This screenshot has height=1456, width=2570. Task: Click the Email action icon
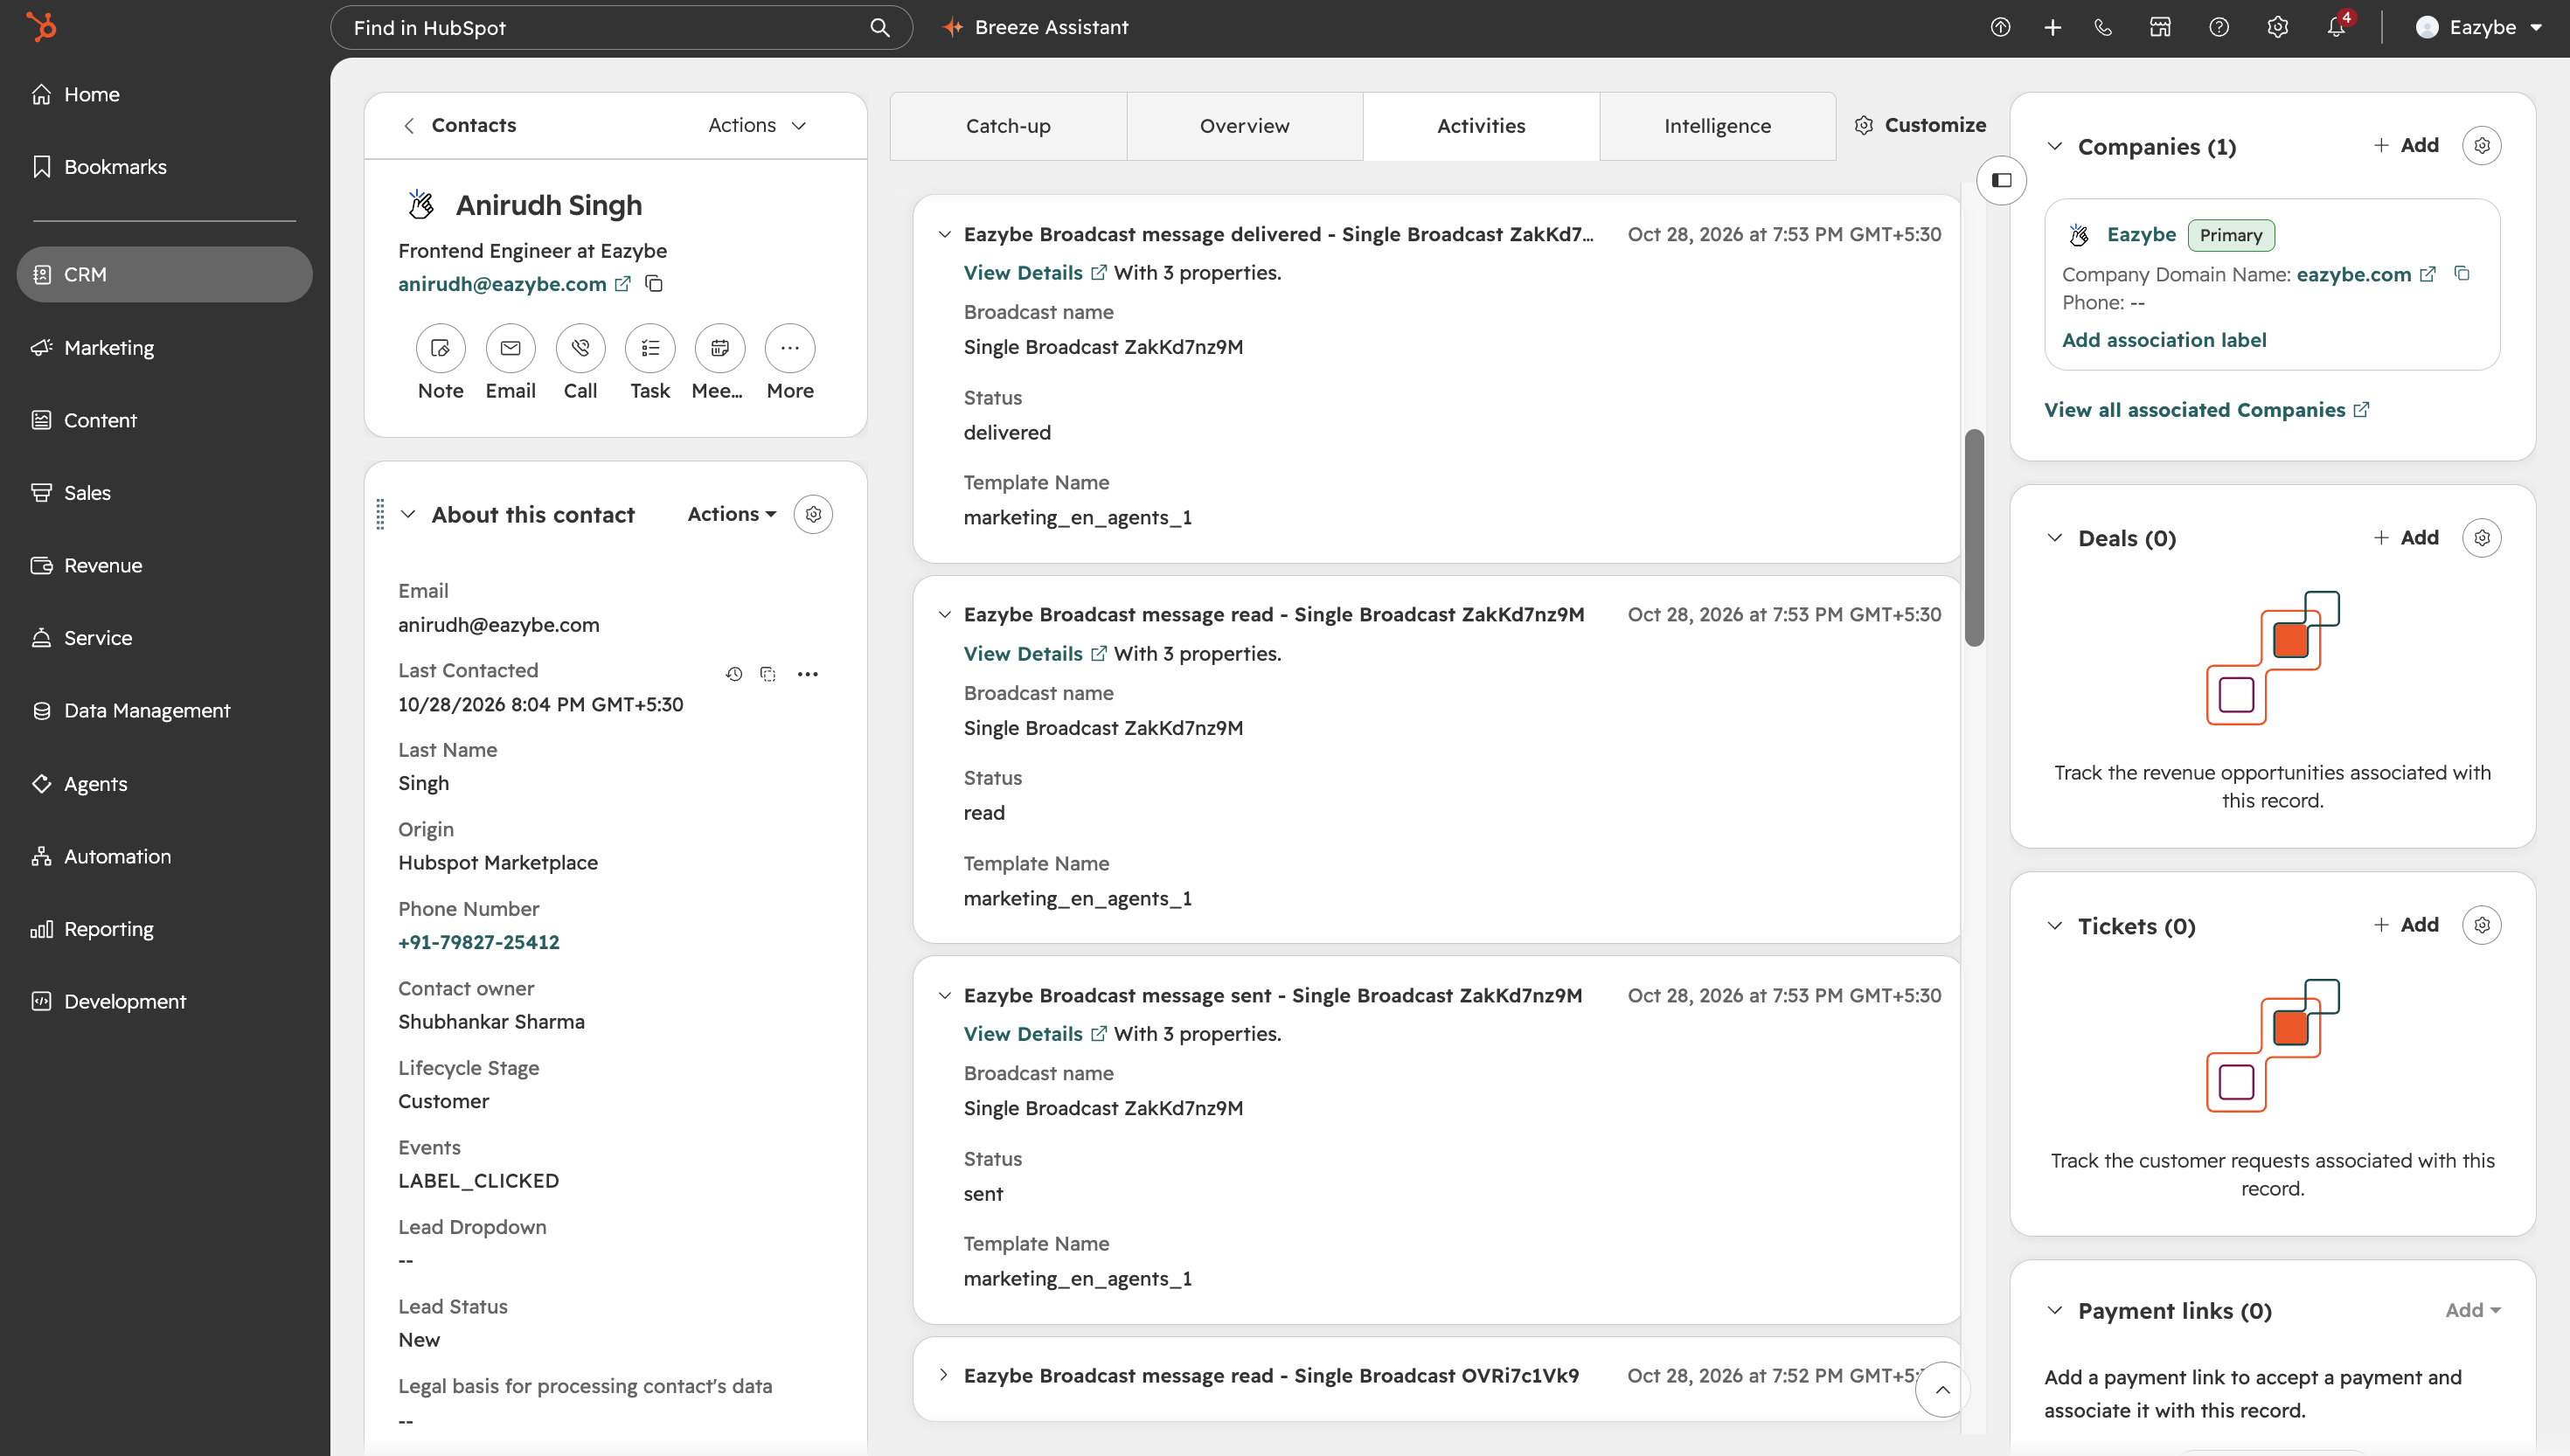coord(510,348)
